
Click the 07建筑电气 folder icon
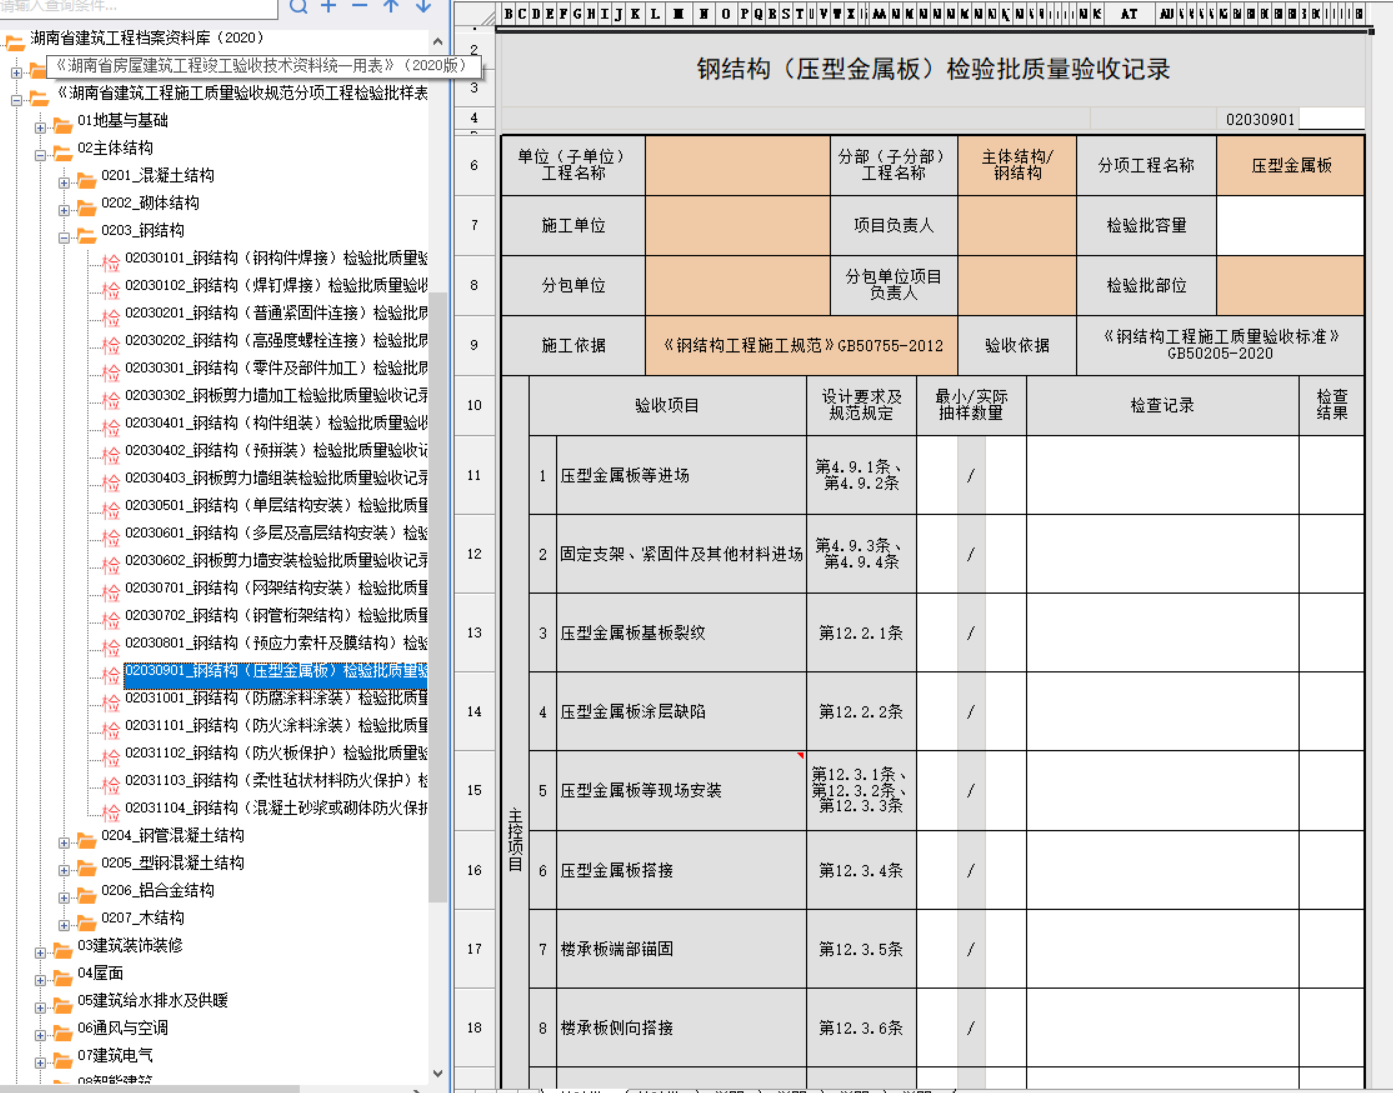click(62, 1058)
